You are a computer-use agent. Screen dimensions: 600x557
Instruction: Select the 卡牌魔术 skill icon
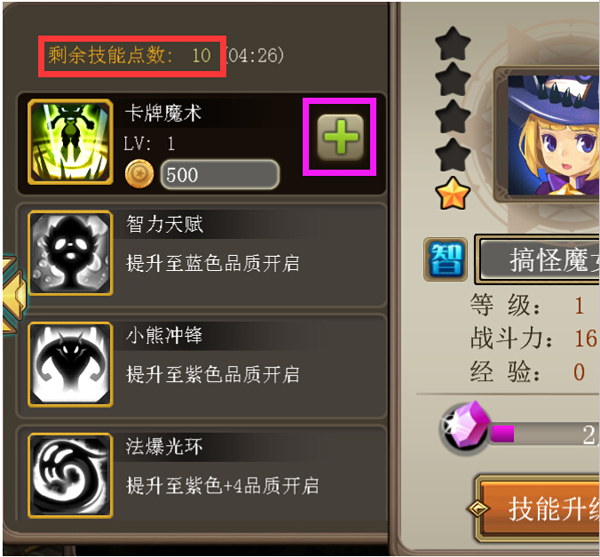pyautogui.click(x=70, y=142)
